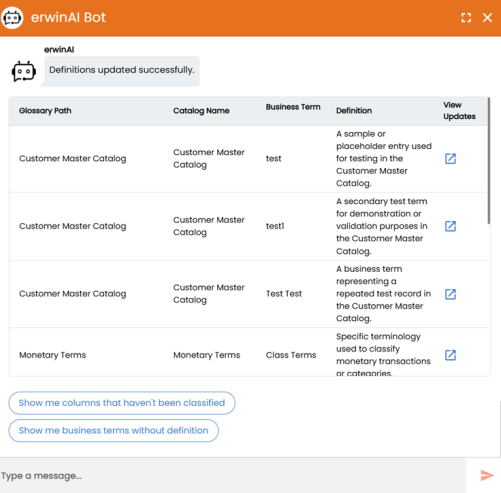Click the Business Term column header
The image size is (501, 493).
click(293, 107)
